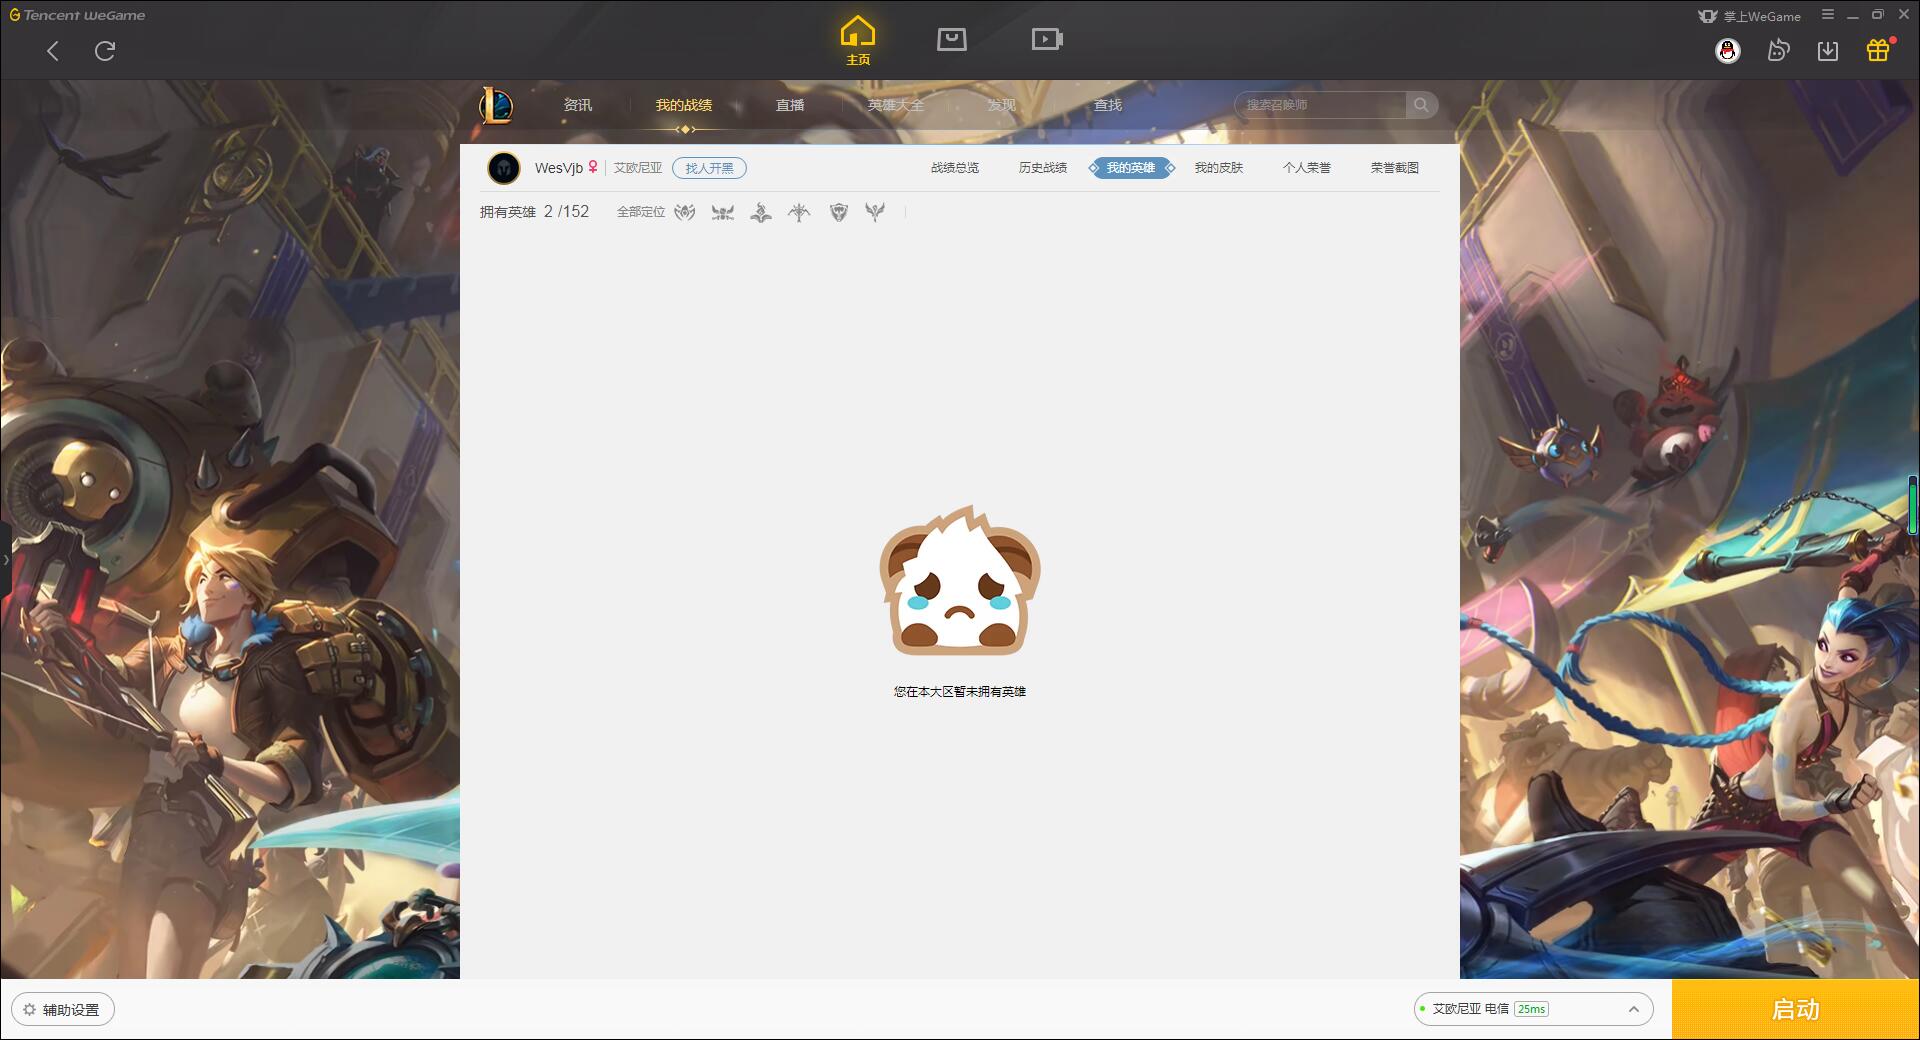The width and height of the screenshot is (1920, 1040).
Task: Open the live video icon in top bar
Action: click(1047, 39)
